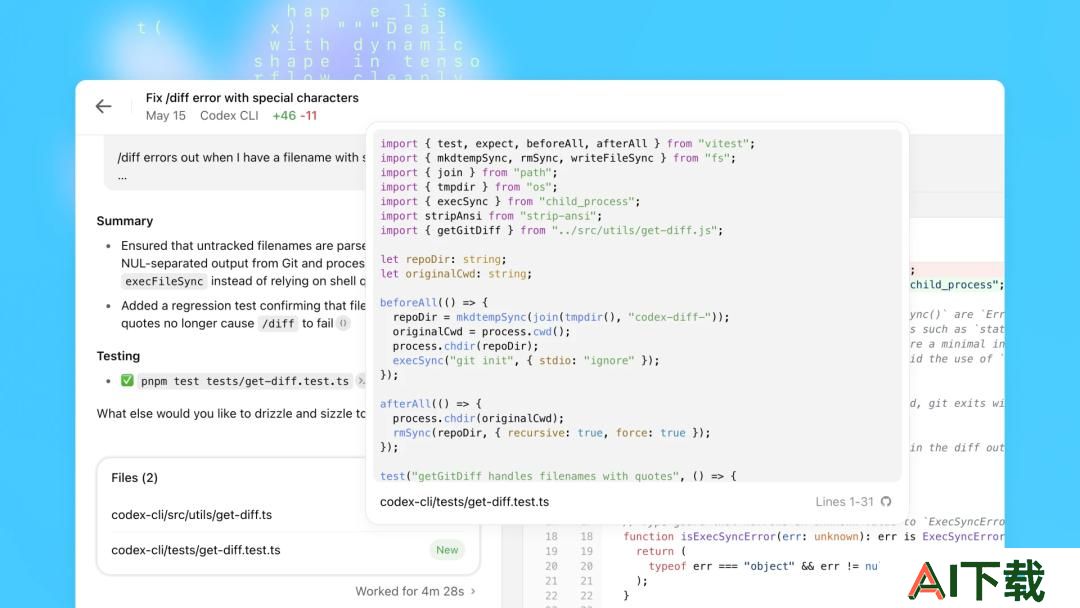Go back using the left arrow icon
The height and width of the screenshot is (608, 1080).
(103, 106)
